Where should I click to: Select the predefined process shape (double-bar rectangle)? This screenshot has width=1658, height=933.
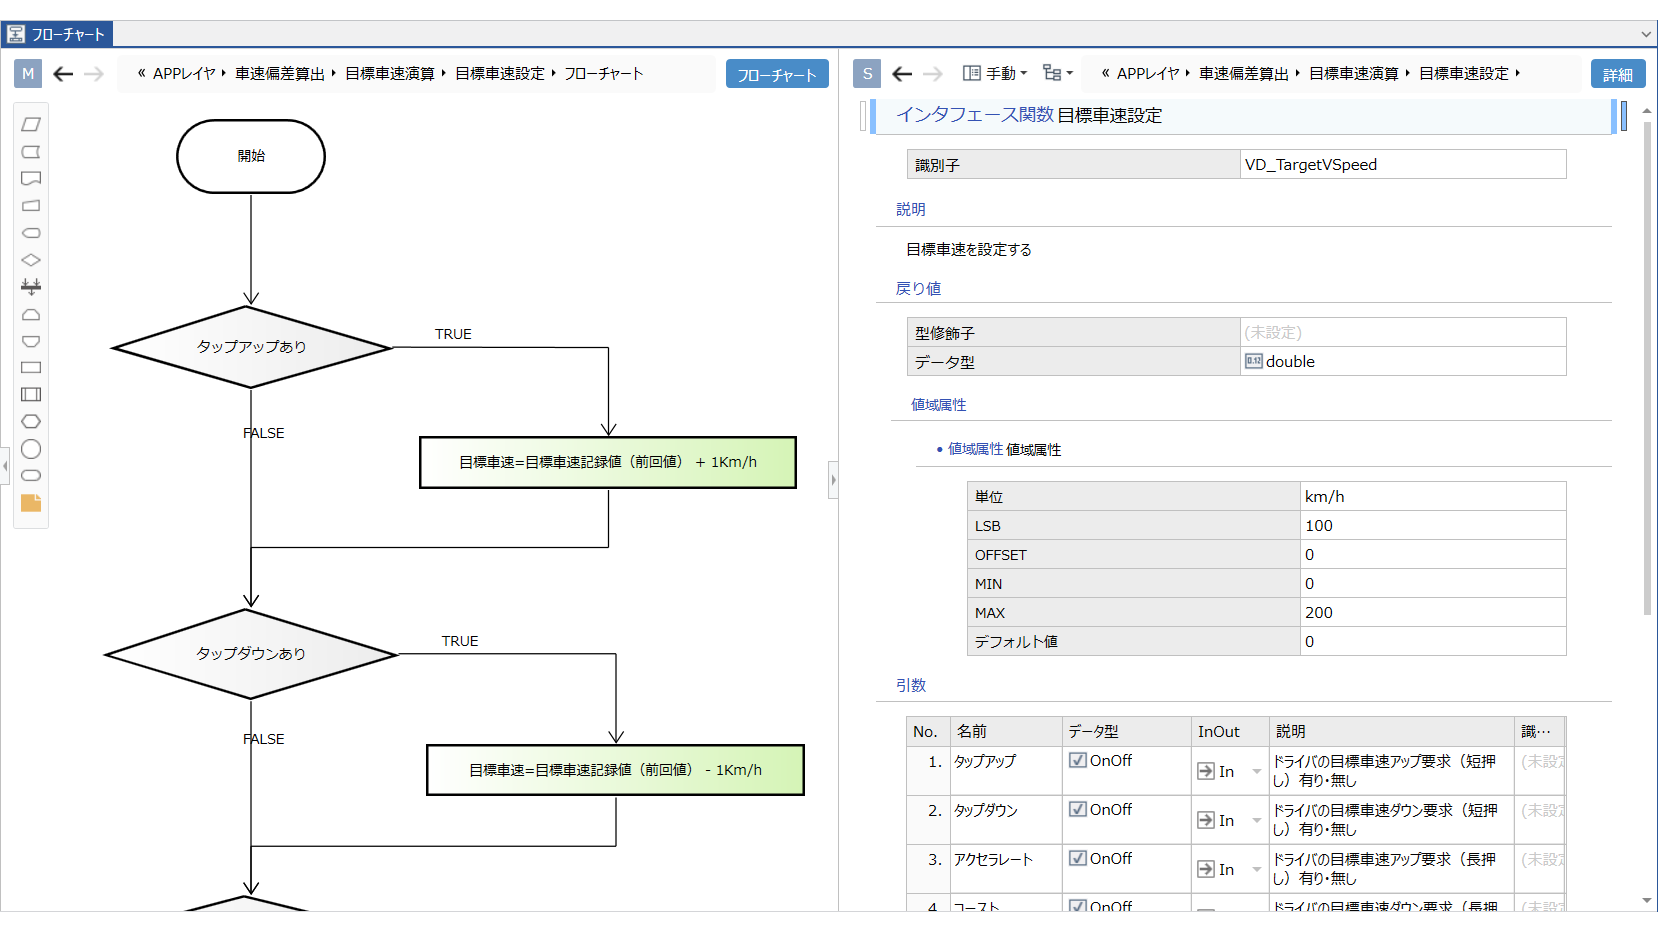[x=31, y=395]
